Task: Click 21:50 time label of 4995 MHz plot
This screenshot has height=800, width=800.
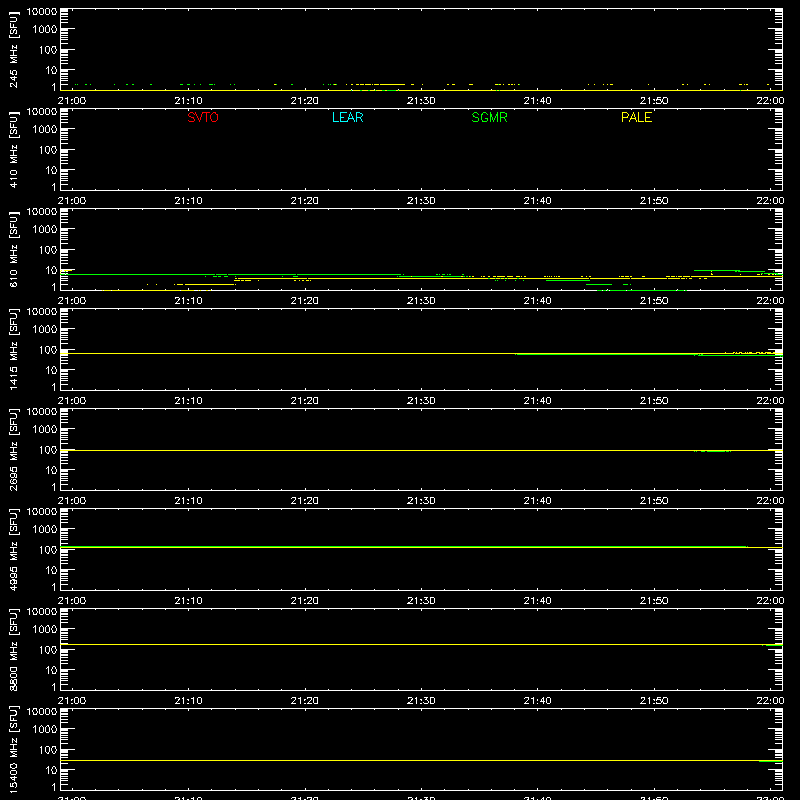Action: (x=654, y=601)
